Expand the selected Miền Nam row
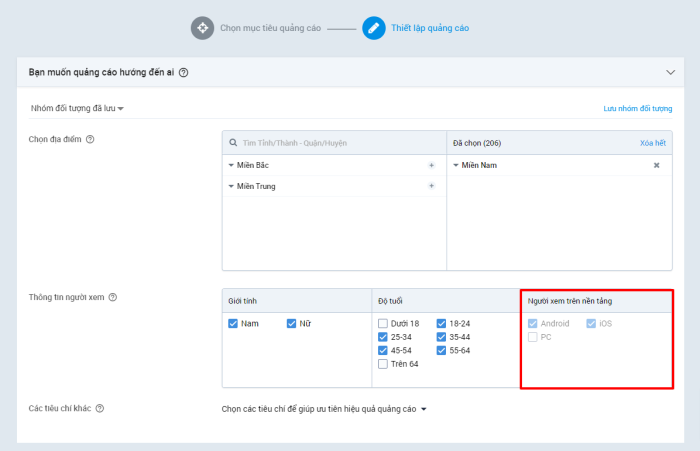Viewport: 700px width, 451px height. (x=456, y=165)
